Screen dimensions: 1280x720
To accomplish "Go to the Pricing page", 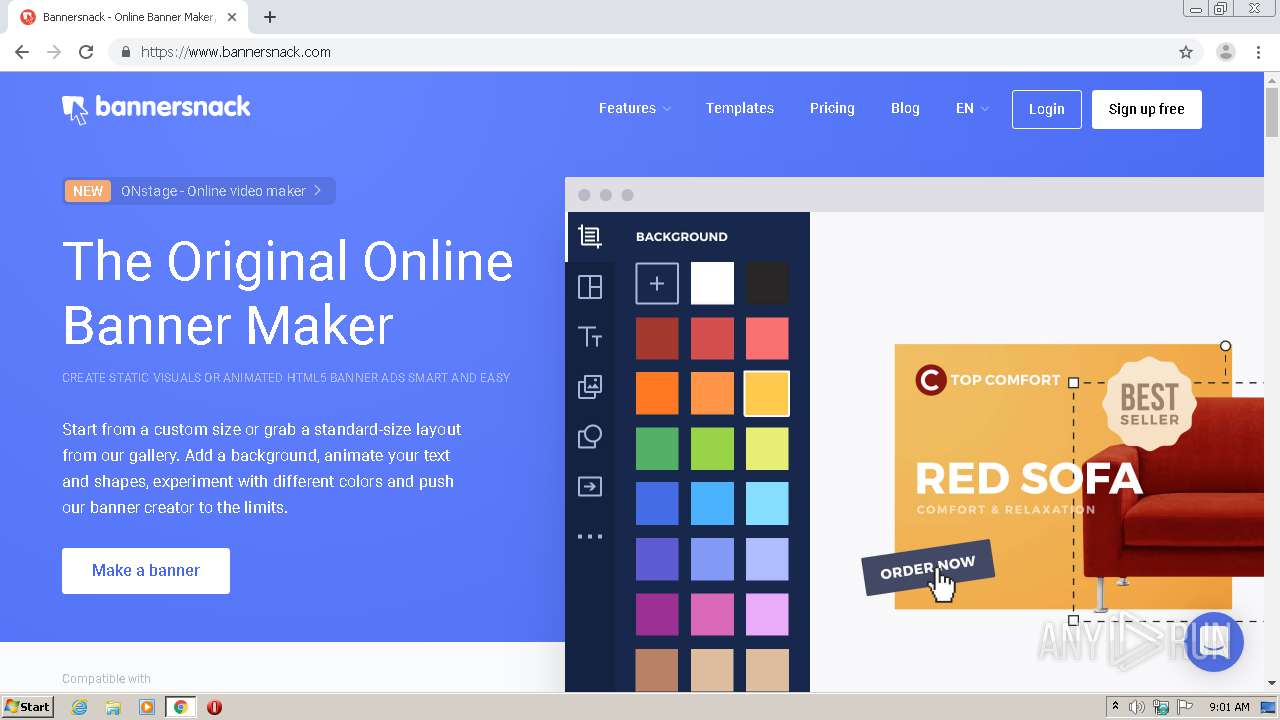I will pos(832,108).
